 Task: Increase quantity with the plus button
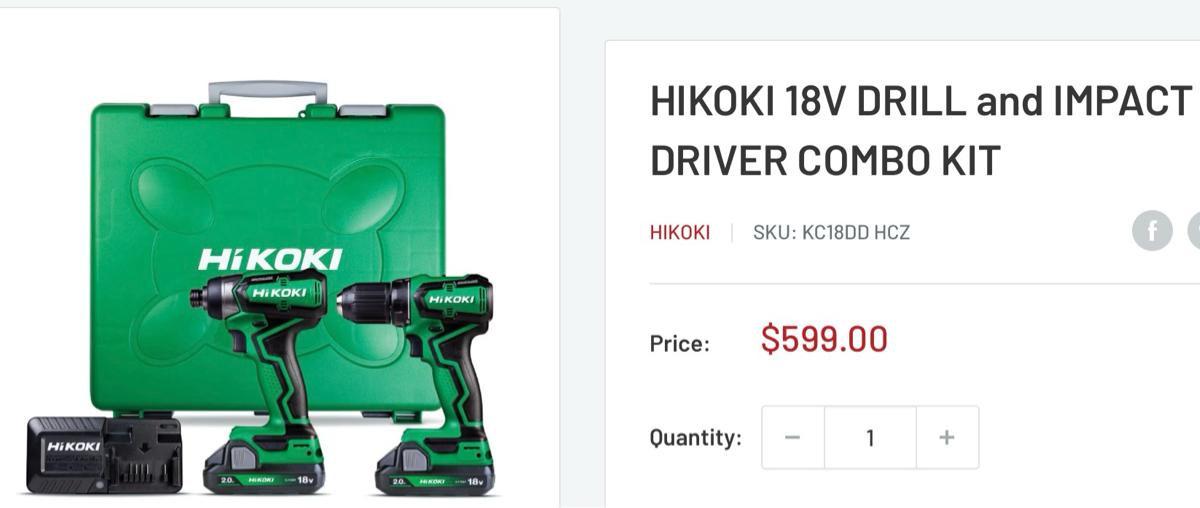pos(947,438)
